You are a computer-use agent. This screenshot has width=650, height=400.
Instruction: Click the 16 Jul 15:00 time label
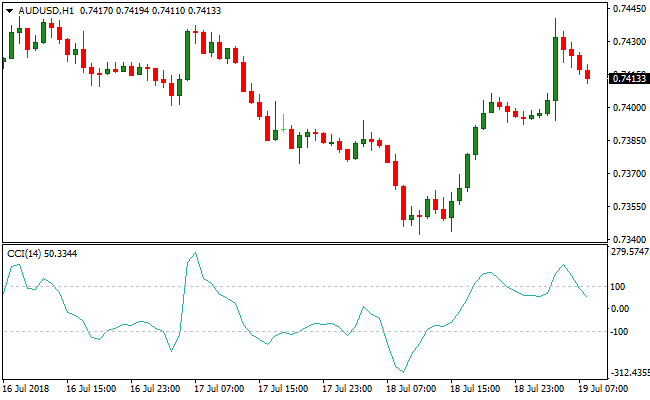[x=91, y=389]
